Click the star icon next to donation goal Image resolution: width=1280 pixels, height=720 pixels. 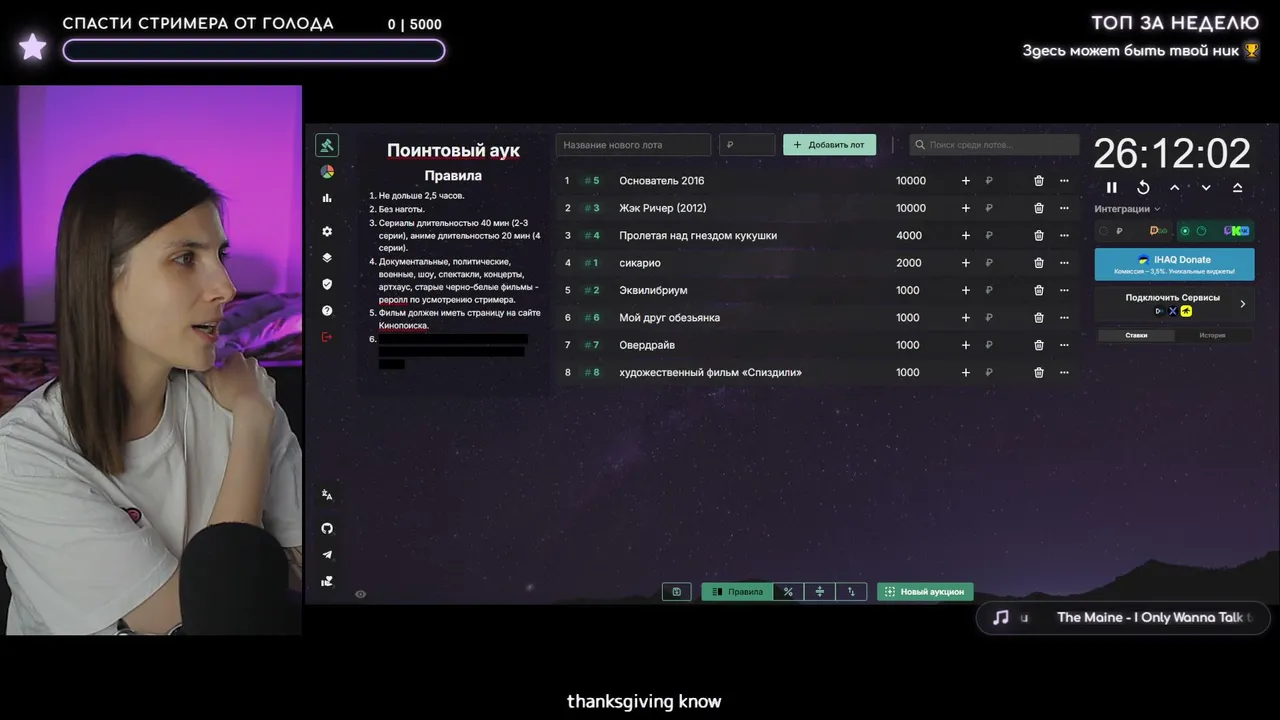32,46
